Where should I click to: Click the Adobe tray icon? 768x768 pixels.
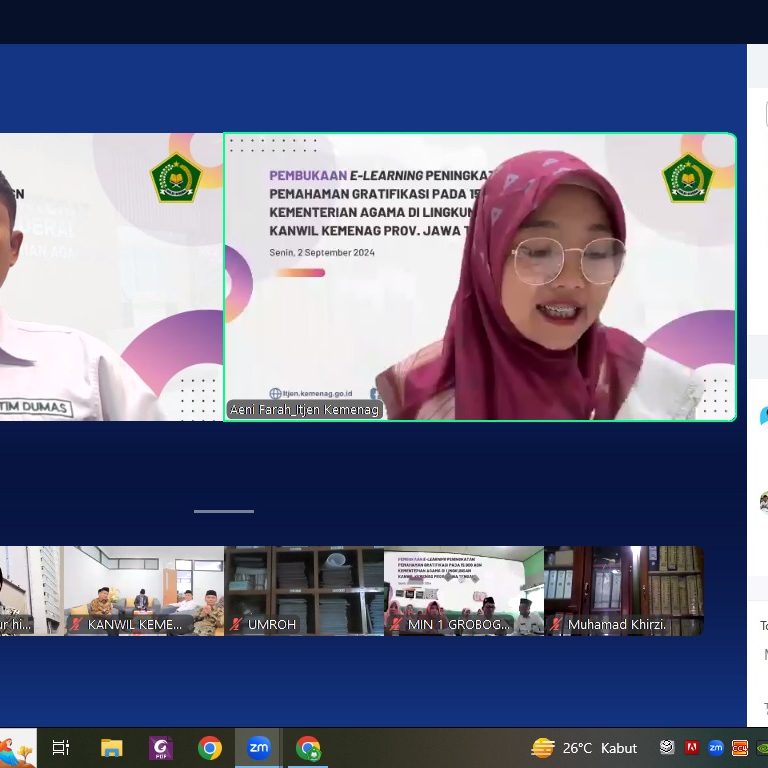click(x=692, y=747)
